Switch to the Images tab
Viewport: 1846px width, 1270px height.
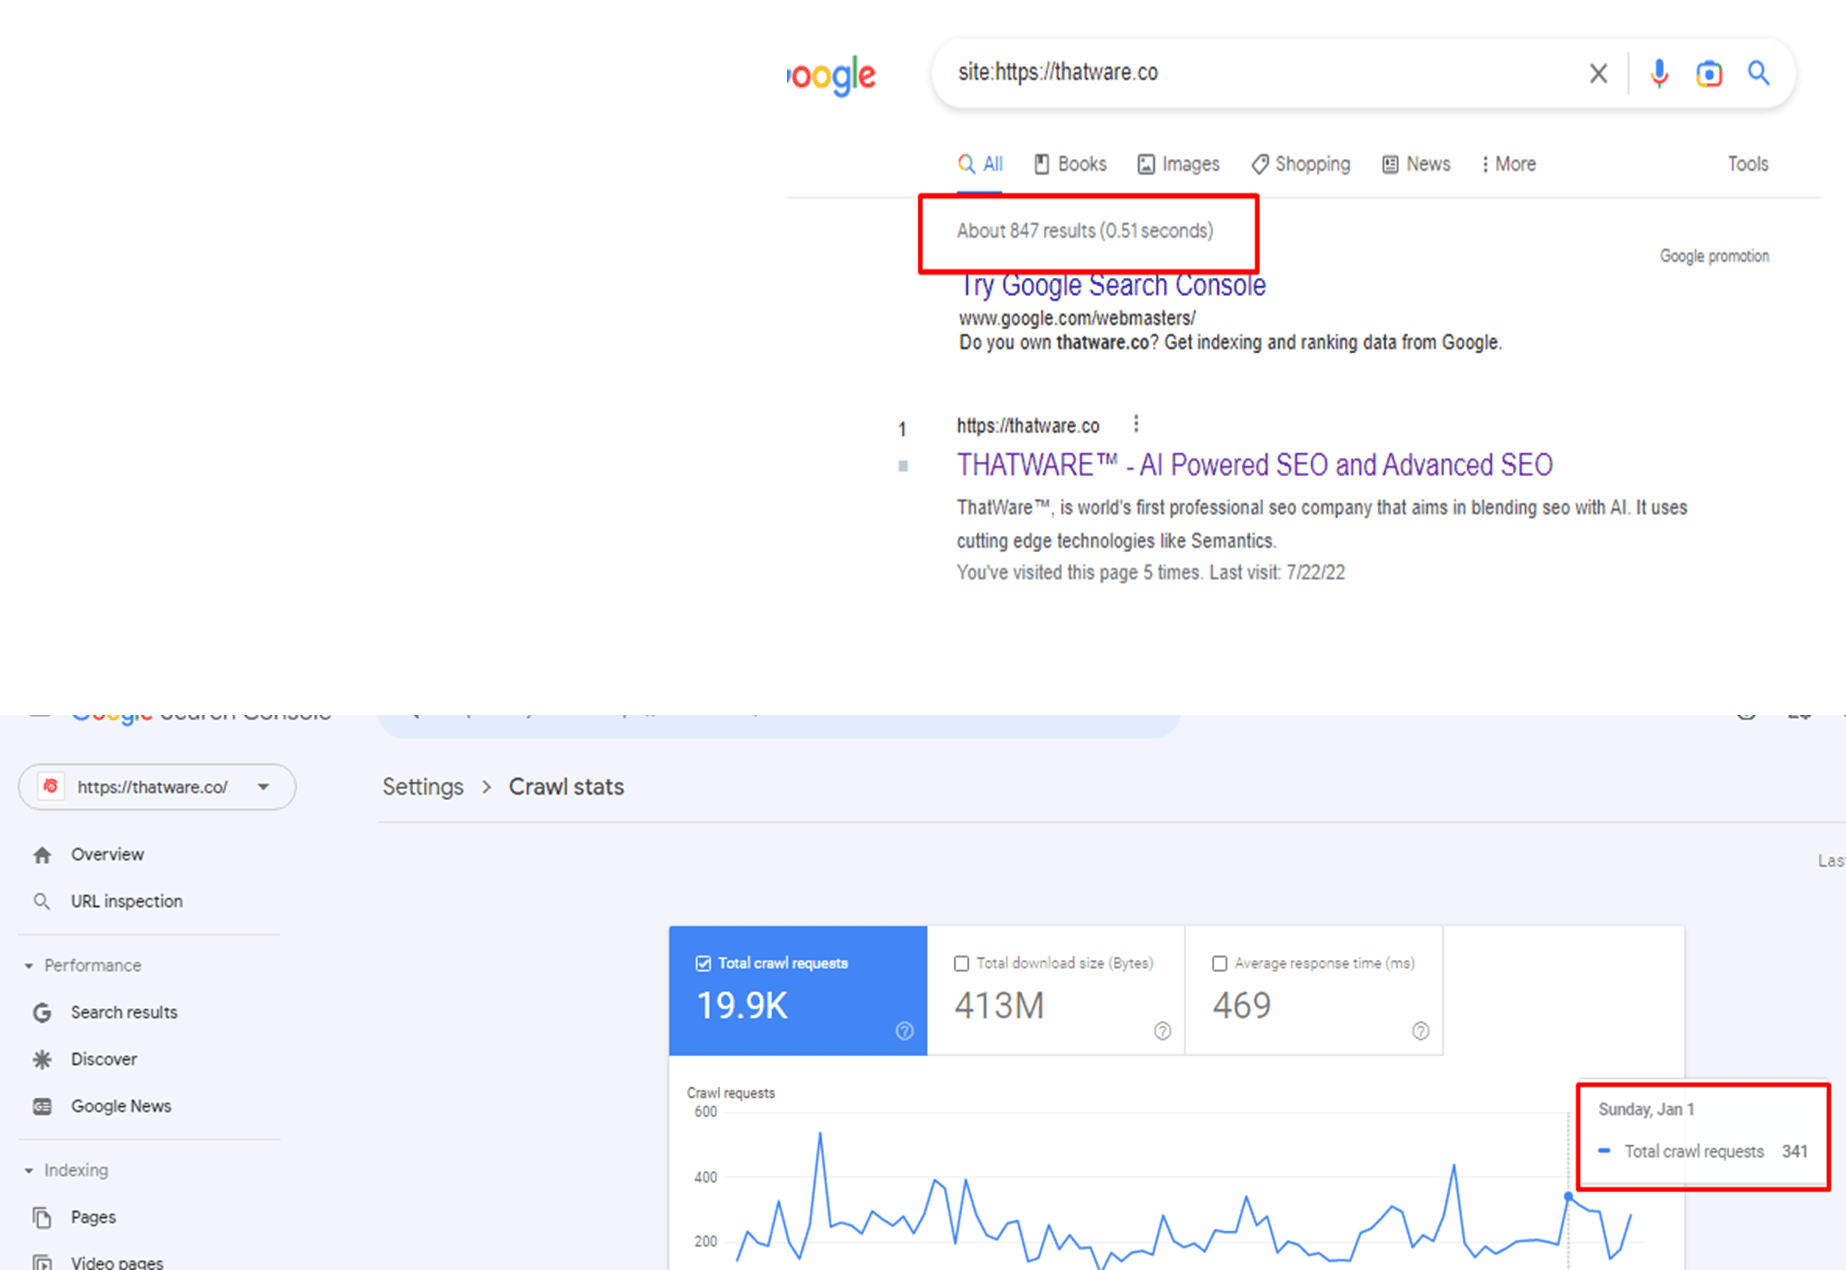(1178, 164)
